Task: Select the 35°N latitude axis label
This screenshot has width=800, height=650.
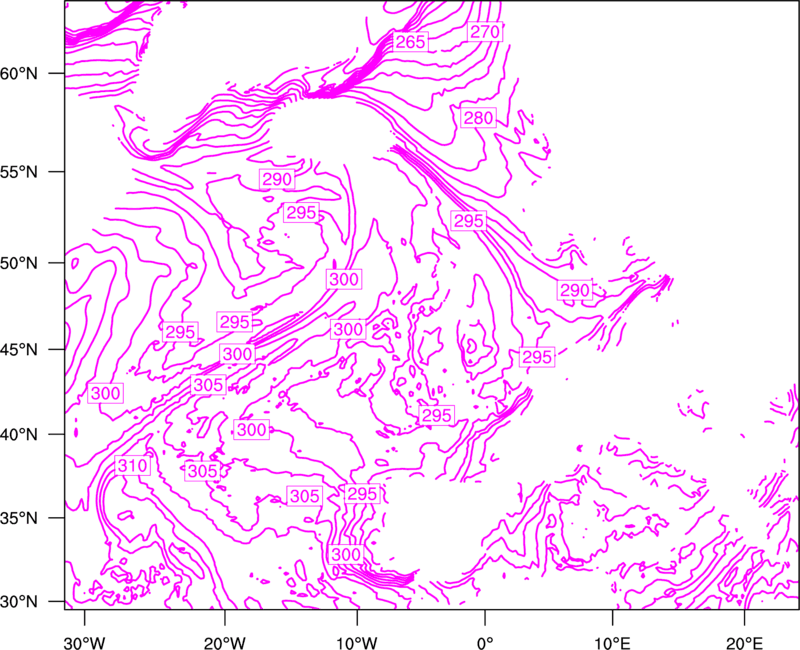Action: point(19,518)
